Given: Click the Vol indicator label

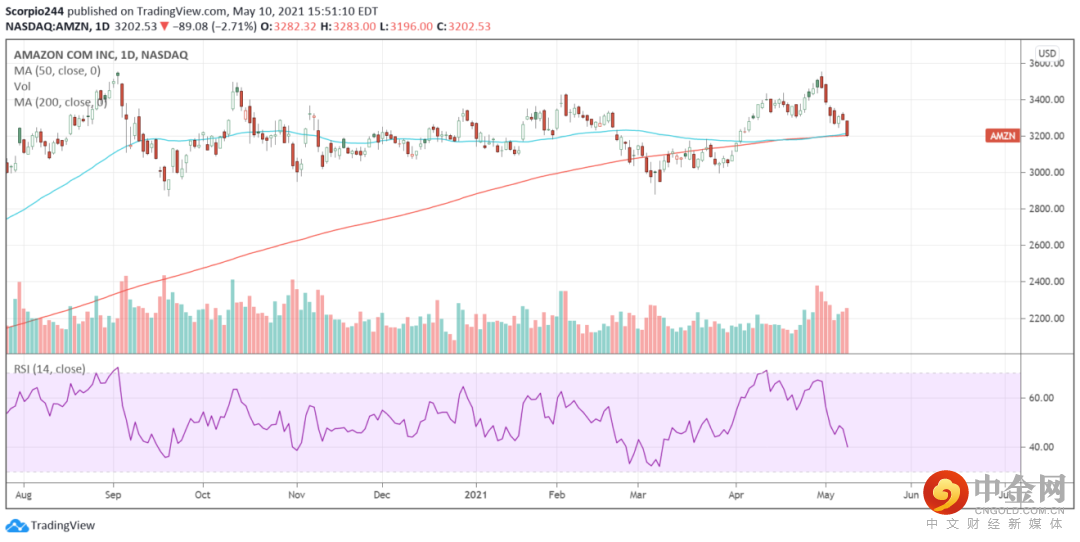Looking at the screenshot, I should coord(21,86).
